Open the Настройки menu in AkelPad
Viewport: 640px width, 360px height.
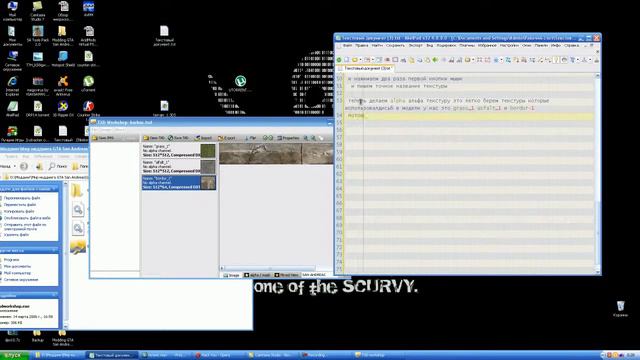pos(509,46)
